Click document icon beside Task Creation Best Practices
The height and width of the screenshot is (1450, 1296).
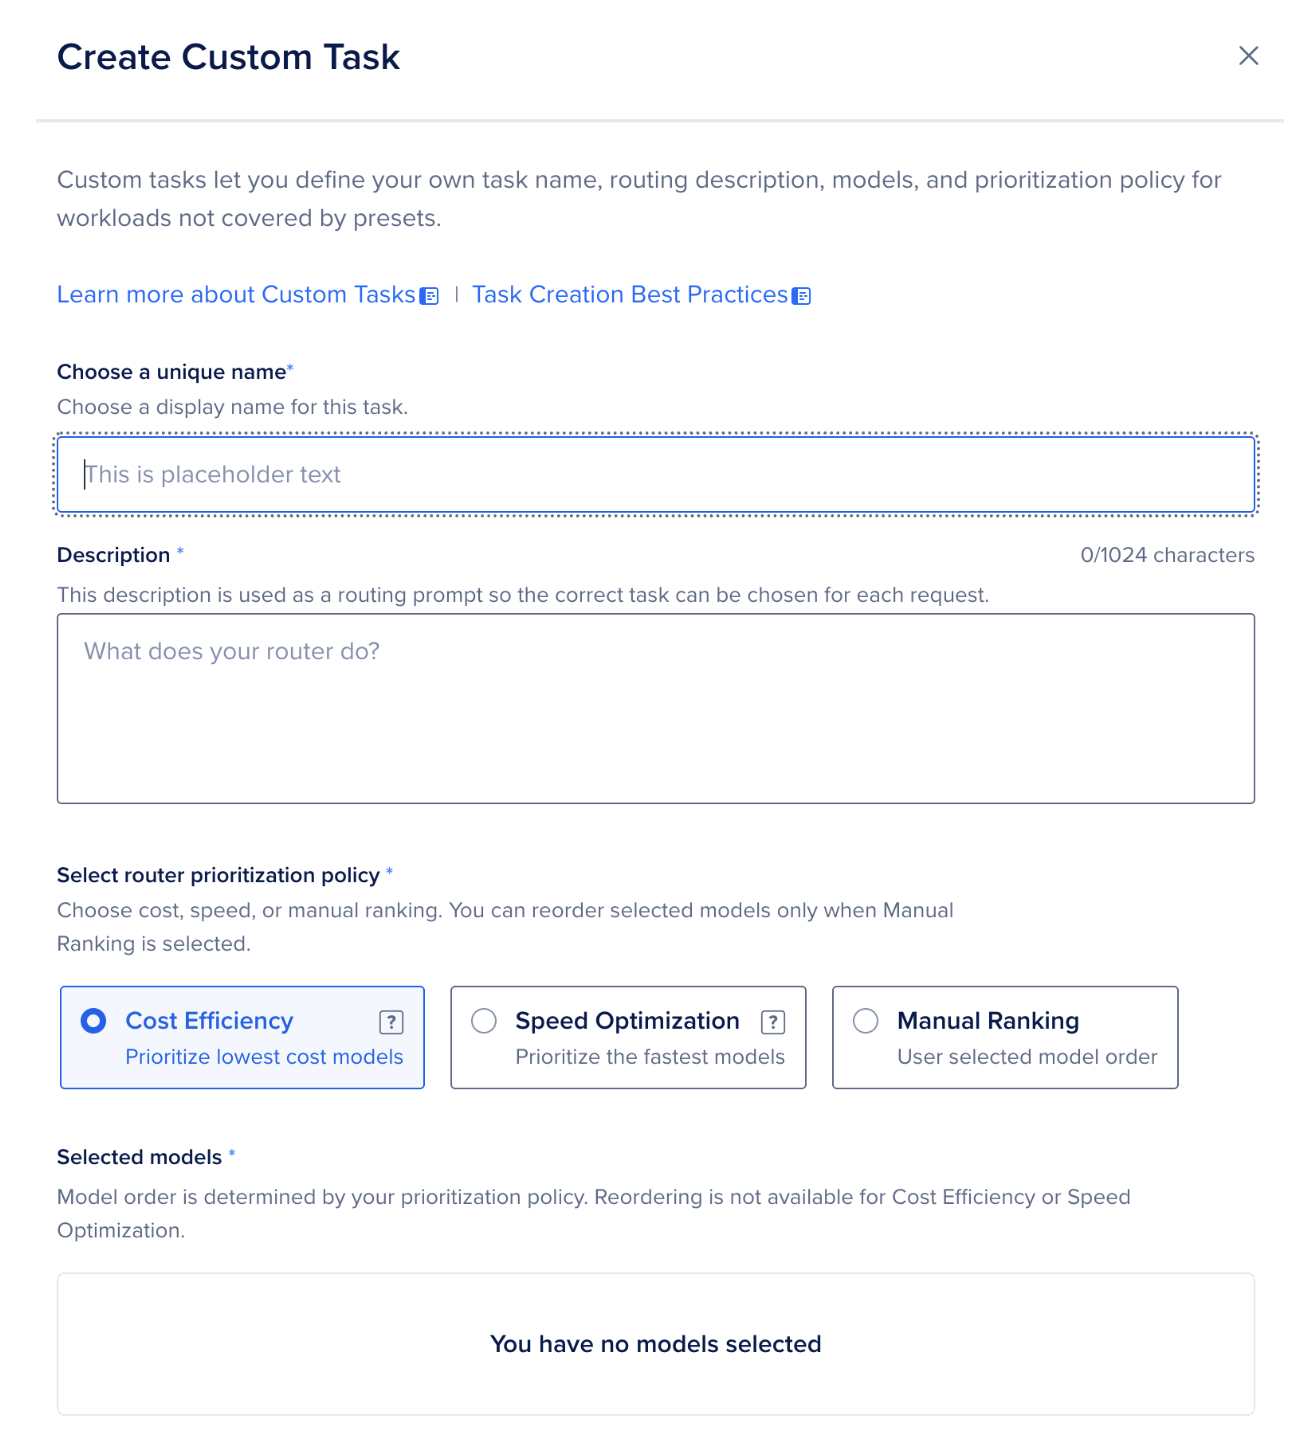tap(801, 296)
